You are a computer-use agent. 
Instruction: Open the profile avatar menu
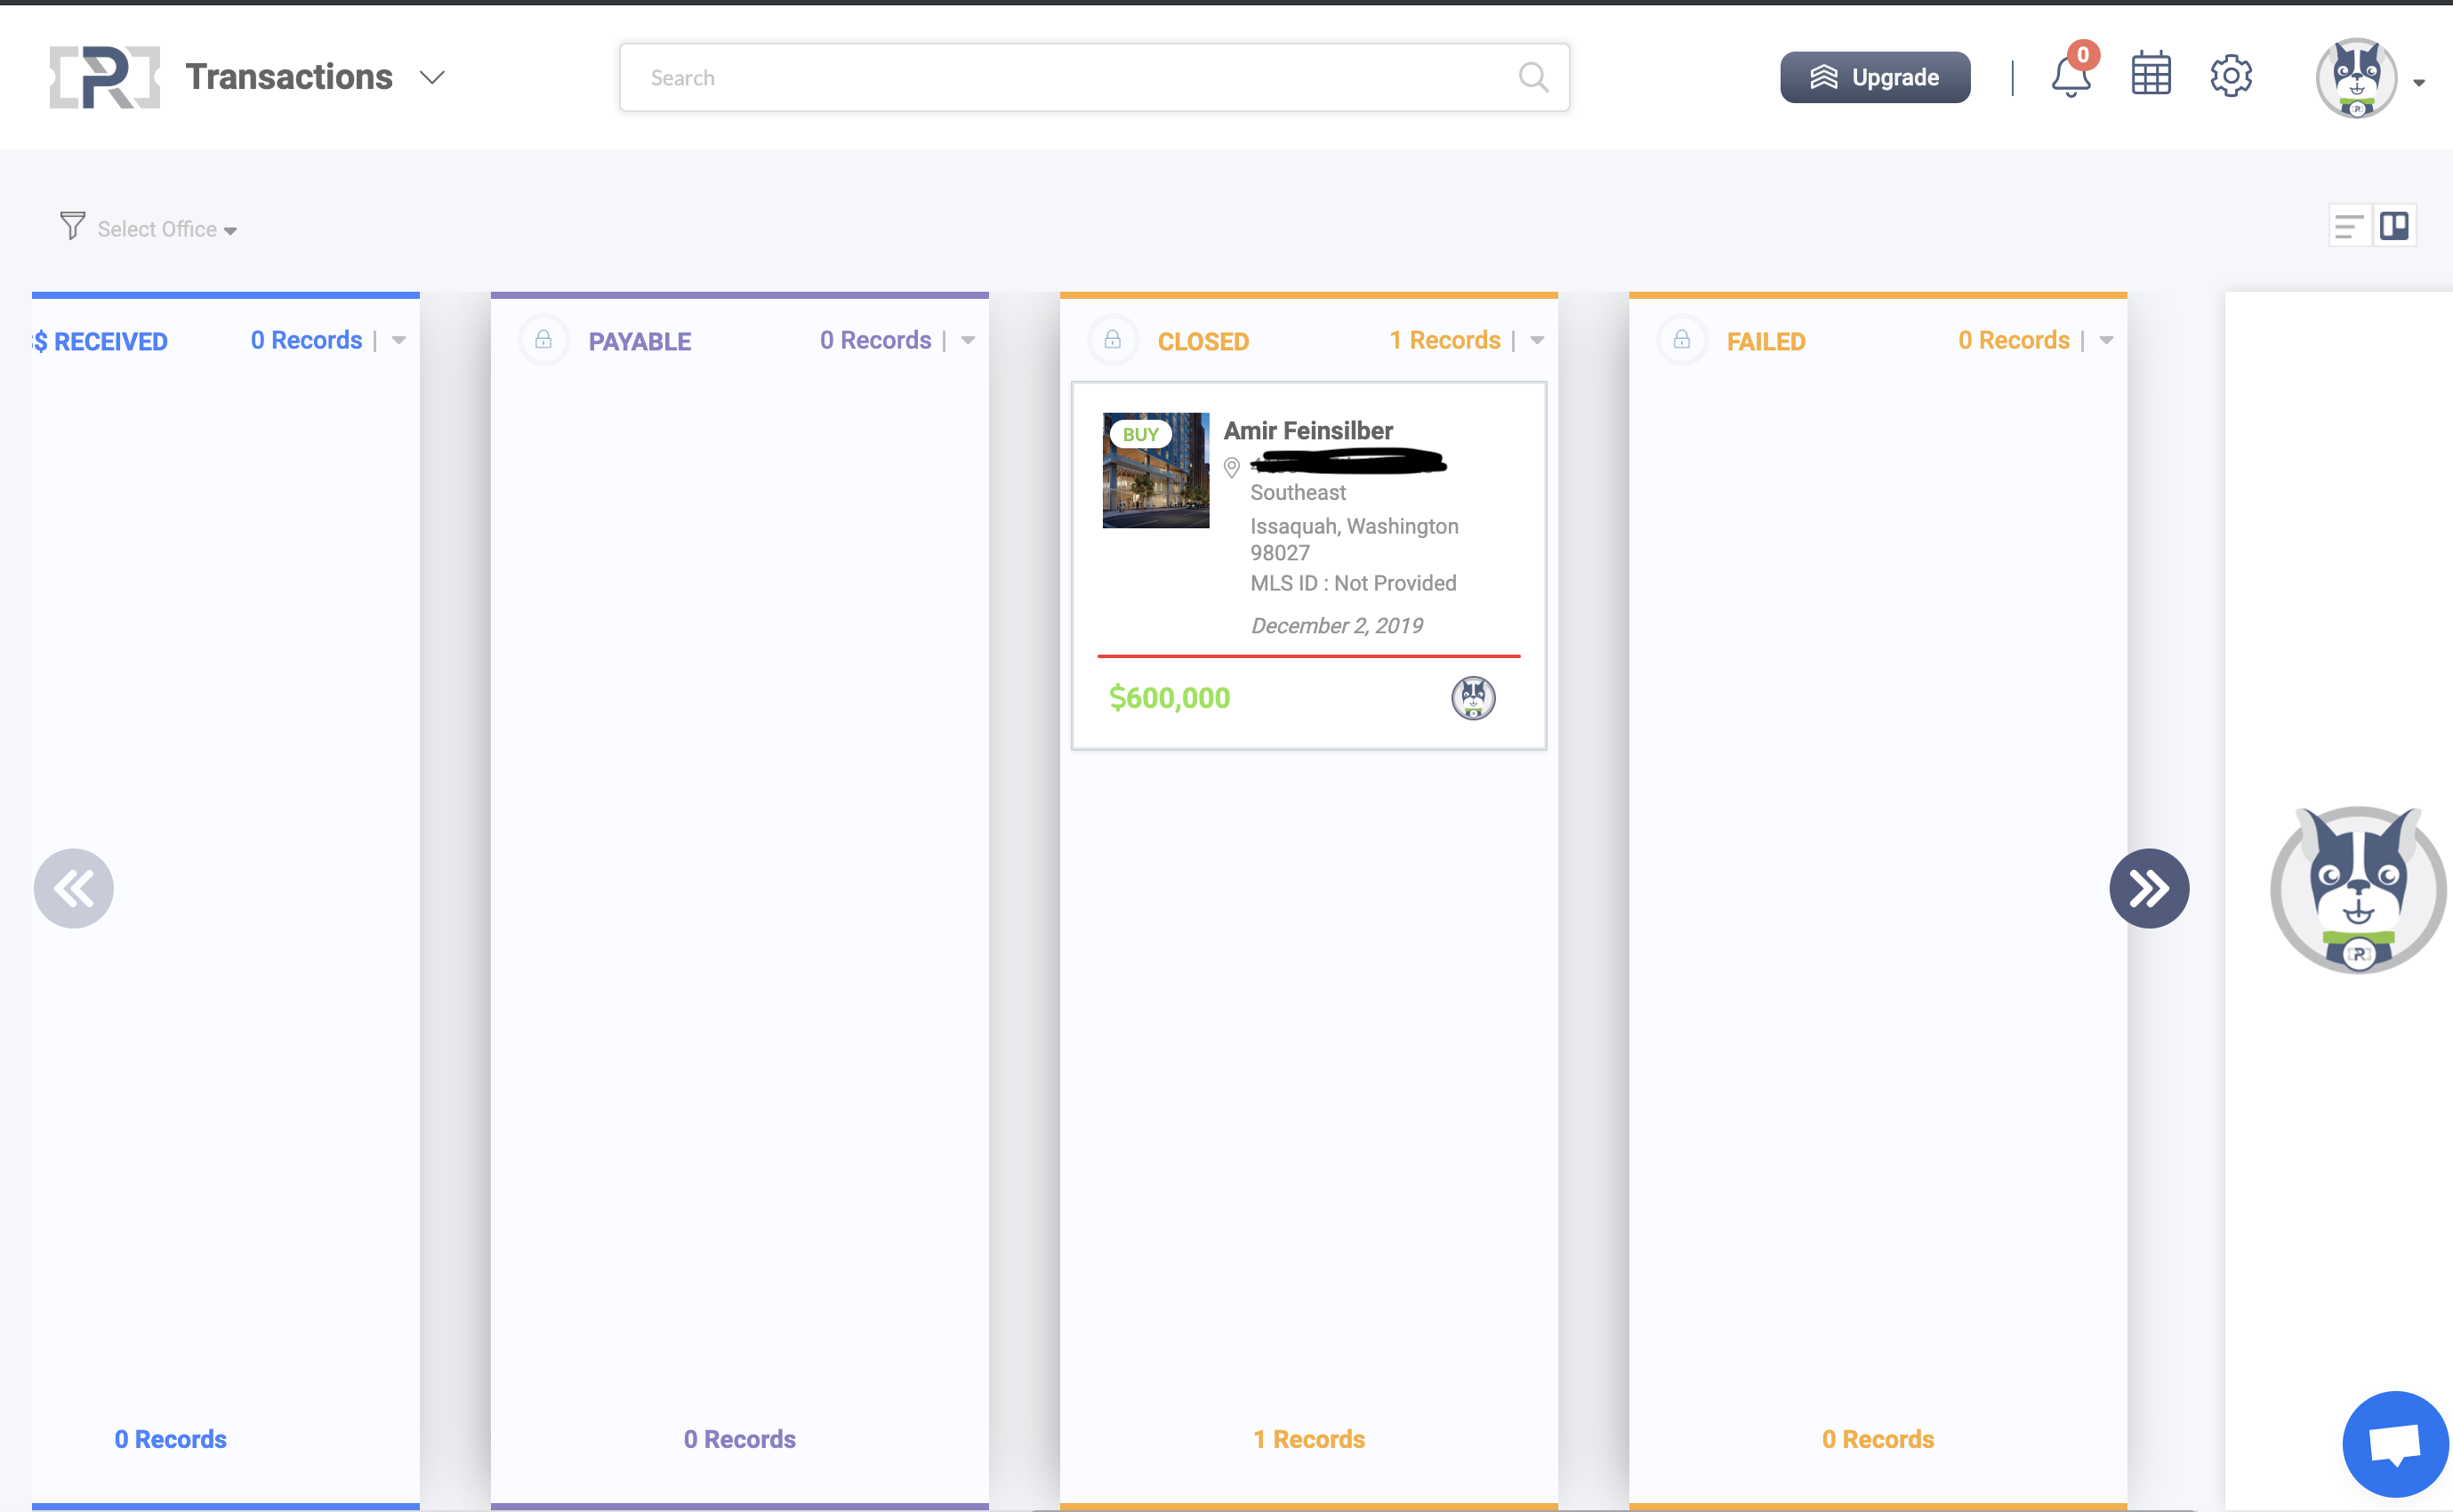point(2357,77)
